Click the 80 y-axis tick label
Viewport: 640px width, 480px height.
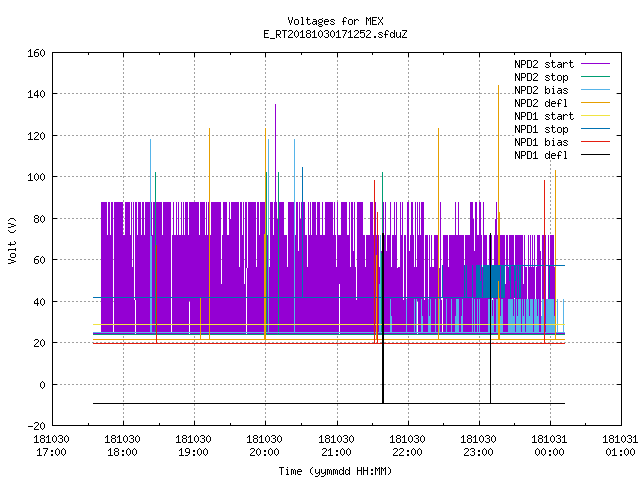click(39, 219)
